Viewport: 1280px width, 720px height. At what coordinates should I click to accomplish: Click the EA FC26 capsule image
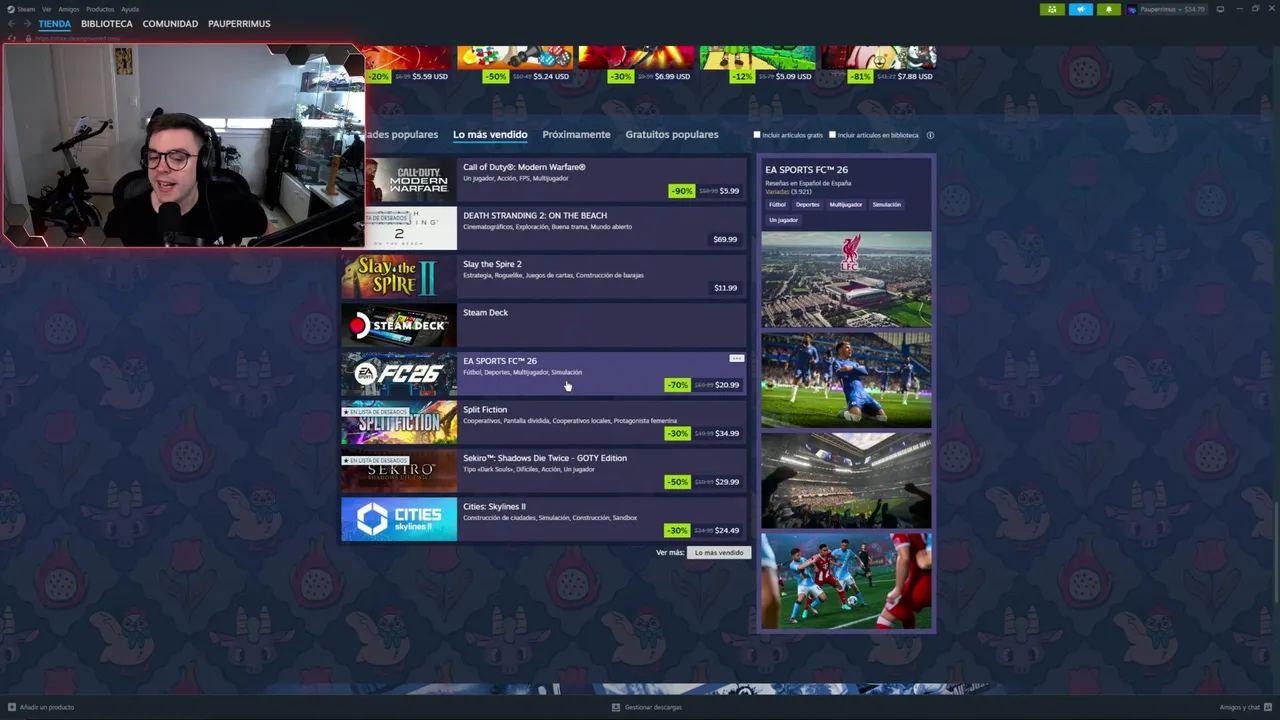tap(399, 374)
